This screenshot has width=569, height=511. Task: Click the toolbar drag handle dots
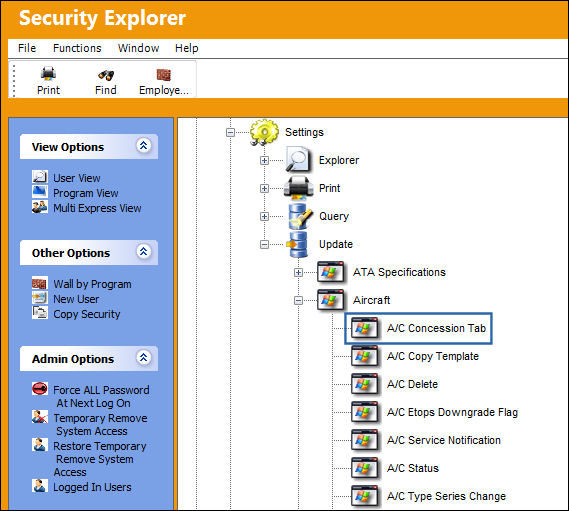click(14, 81)
